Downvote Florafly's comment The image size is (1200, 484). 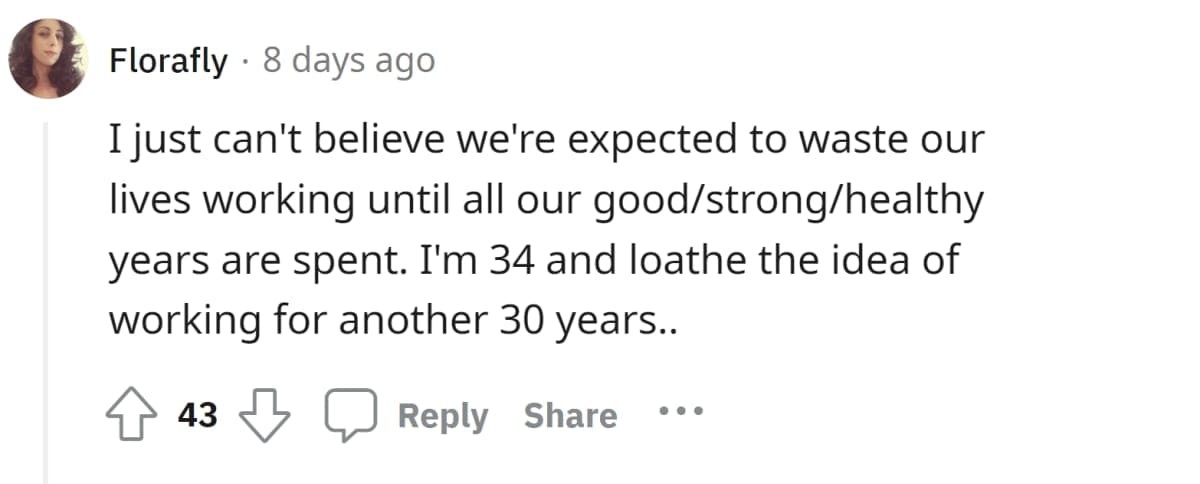pos(265,415)
